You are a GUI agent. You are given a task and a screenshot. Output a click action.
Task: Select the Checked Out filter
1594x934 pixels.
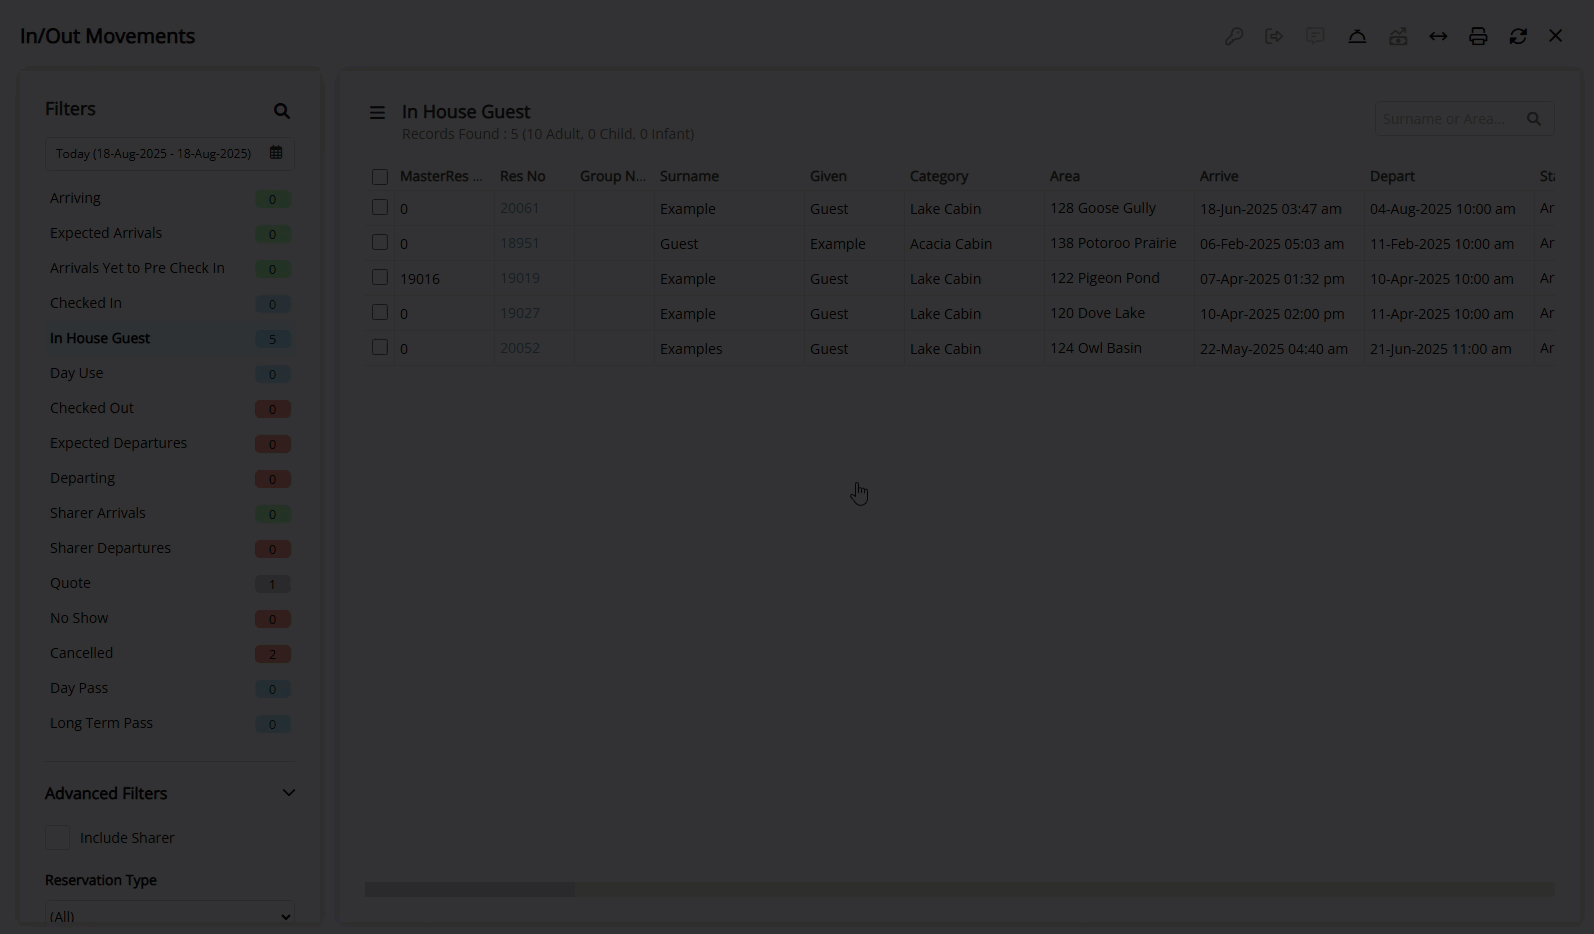170,408
